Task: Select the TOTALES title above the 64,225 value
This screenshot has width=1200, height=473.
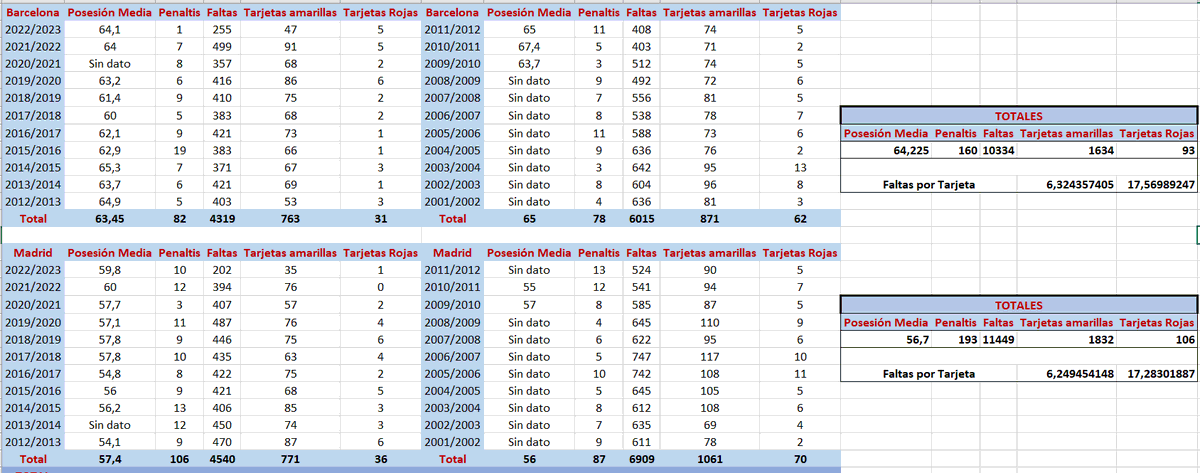Action: pyautogui.click(x=1018, y=116)
